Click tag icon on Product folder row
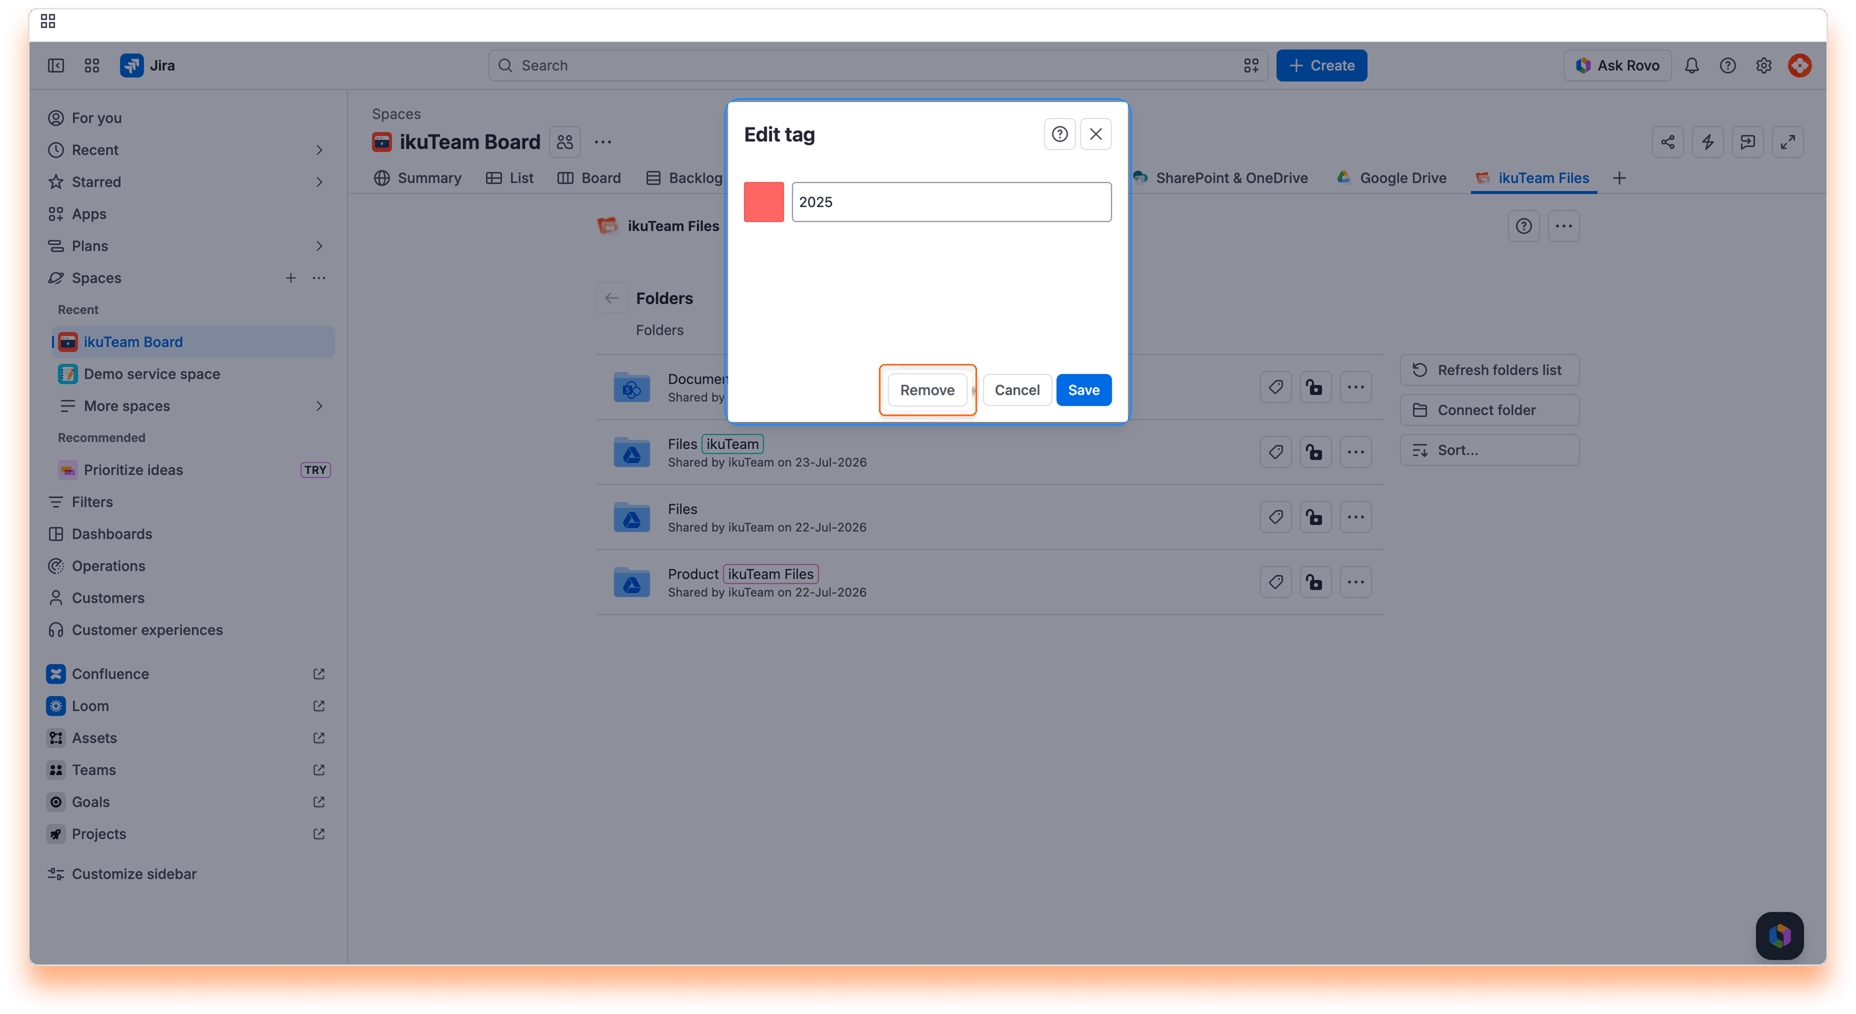The height and width of the screenshot is (1014, 1856). [1276, 582]
